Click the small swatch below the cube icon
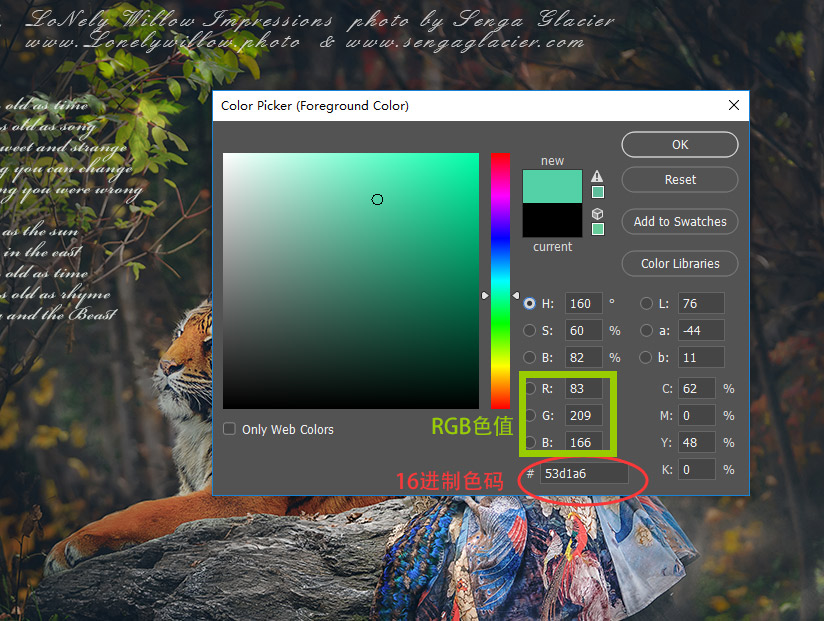824x621 pixels. pos(598,229)
